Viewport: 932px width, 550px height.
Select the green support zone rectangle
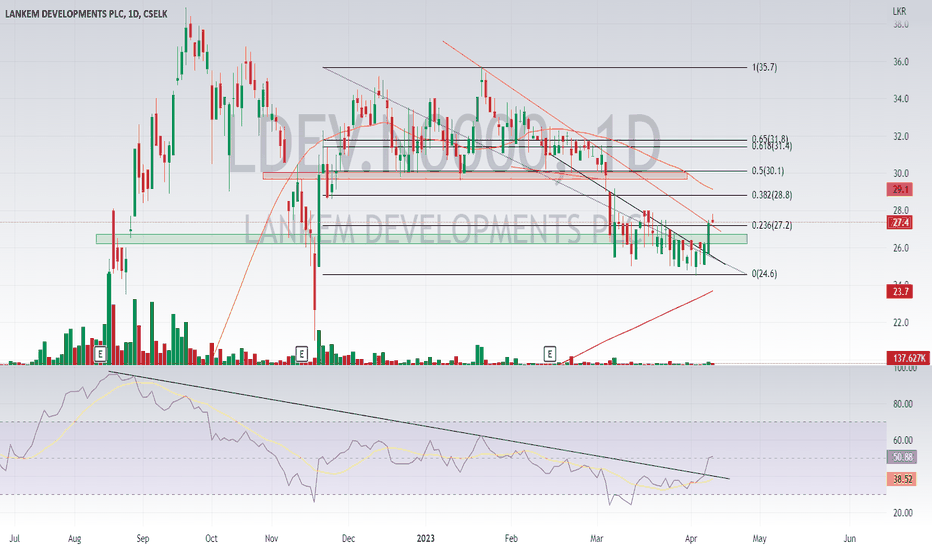[x=421, y=239]
